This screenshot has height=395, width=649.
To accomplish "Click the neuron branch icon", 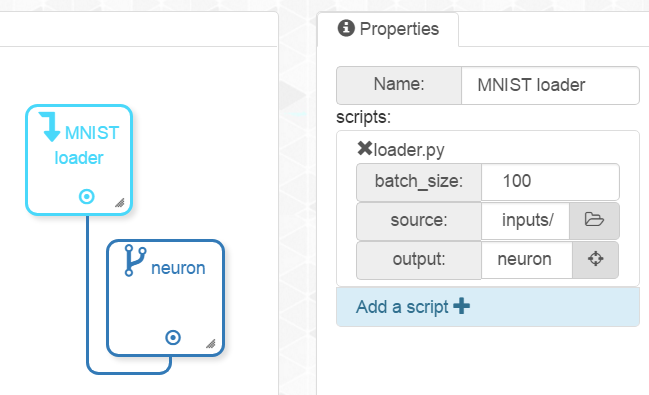I will (135, 260).
